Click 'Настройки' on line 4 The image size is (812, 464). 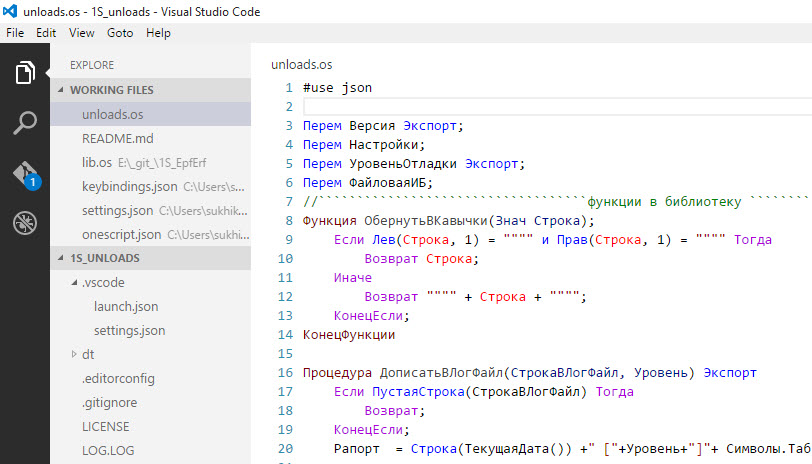click(x=383, y=145)
